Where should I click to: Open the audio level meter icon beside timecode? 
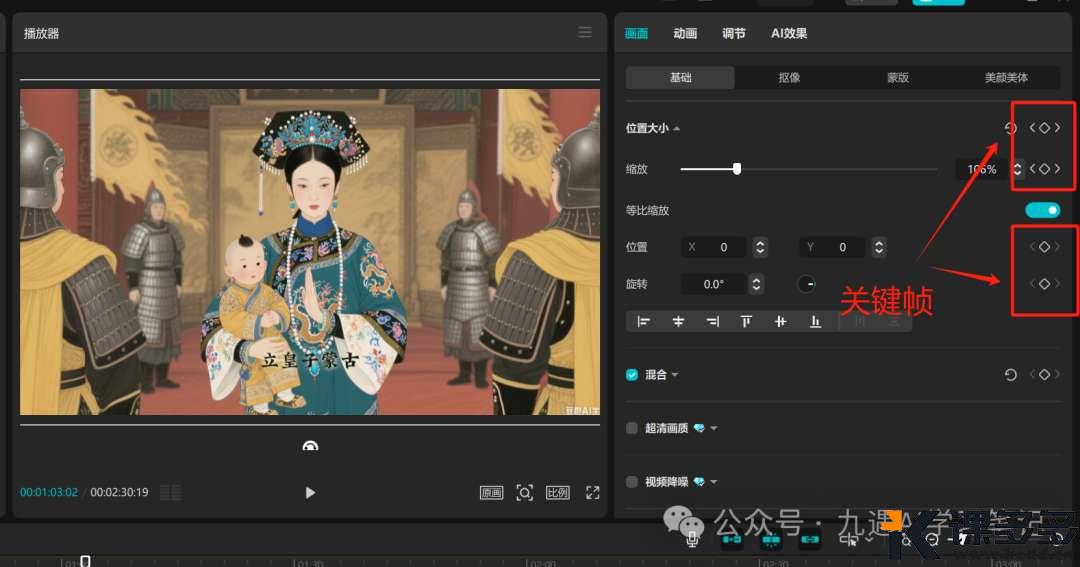171,492
